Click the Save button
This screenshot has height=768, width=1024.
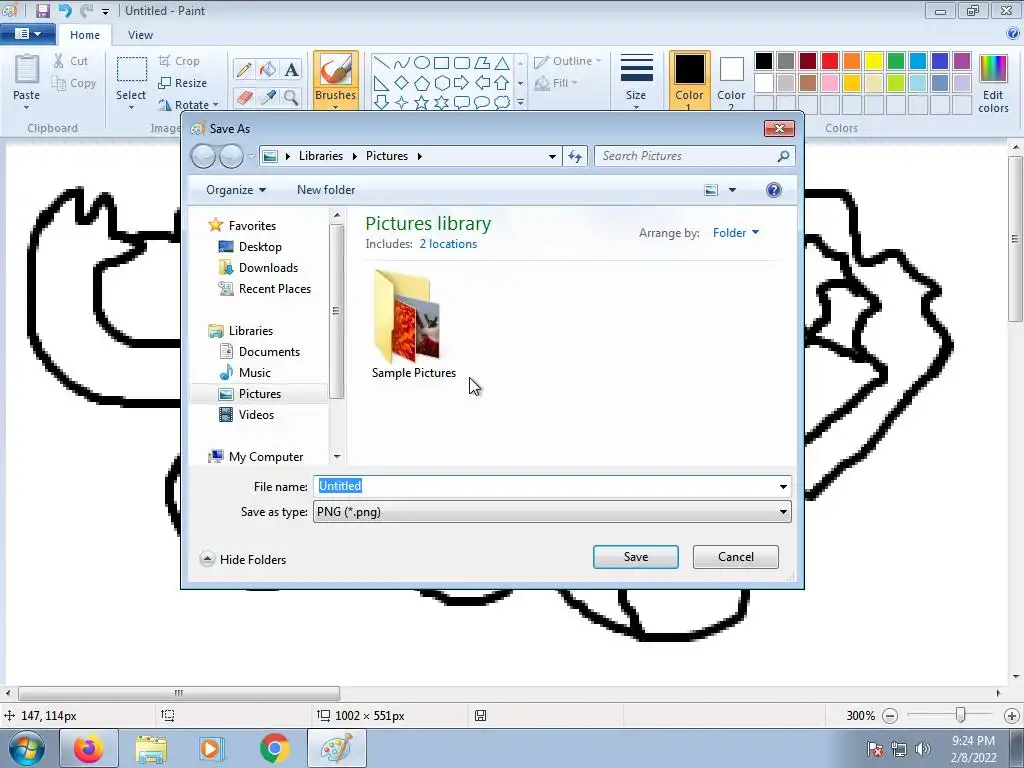point(635,557)
